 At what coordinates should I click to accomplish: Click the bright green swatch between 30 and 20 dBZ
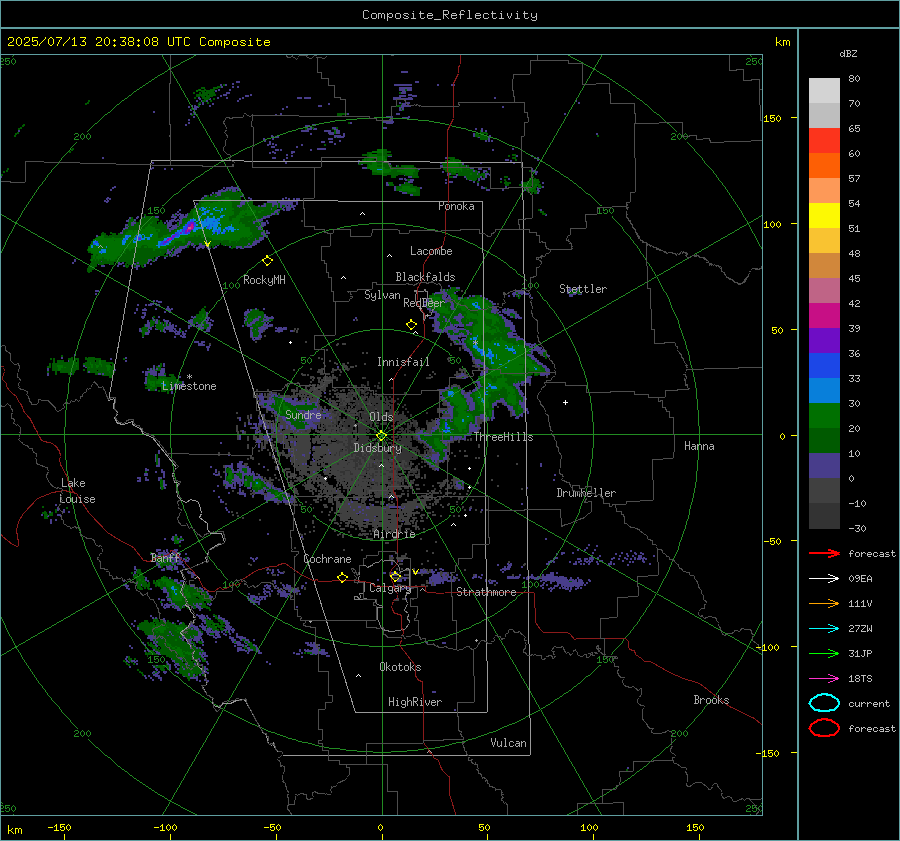tap(824, 416)
